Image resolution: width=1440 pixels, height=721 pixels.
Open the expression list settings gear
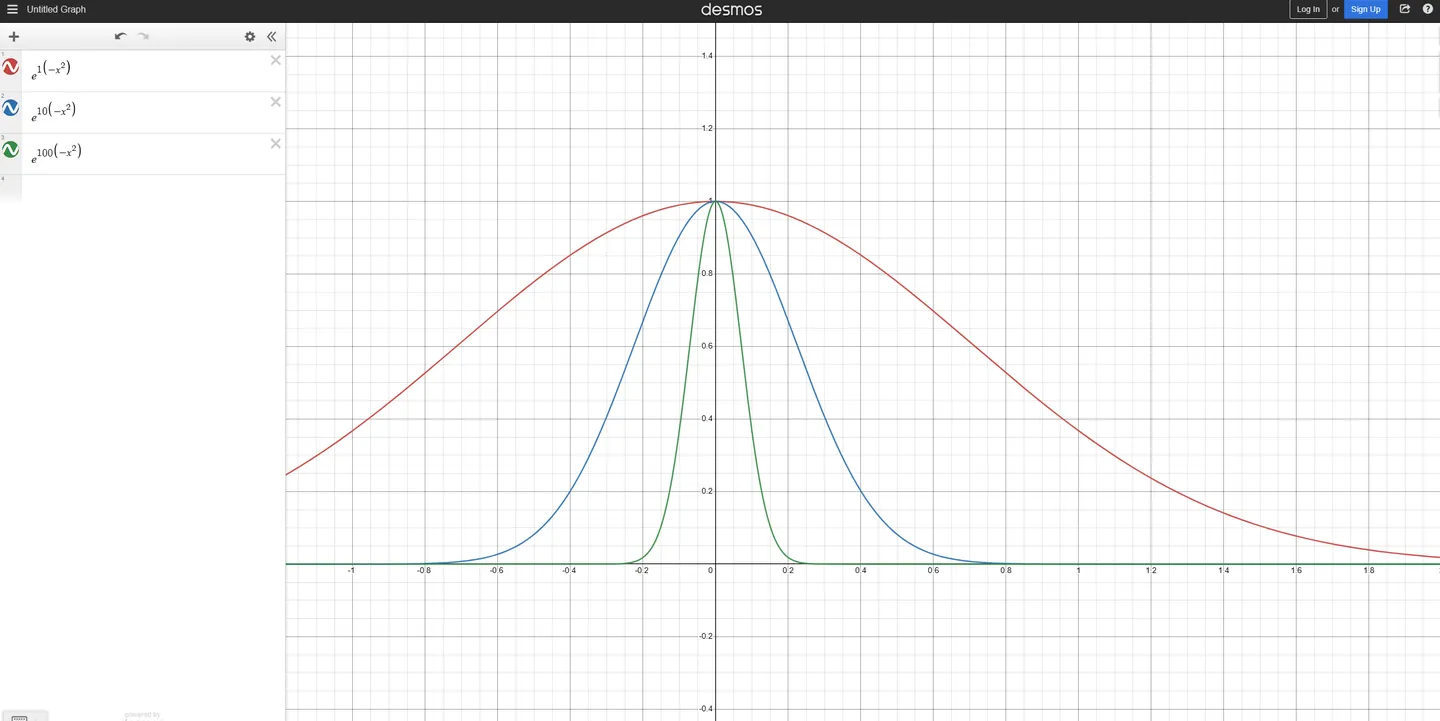[x=250, y=37]
